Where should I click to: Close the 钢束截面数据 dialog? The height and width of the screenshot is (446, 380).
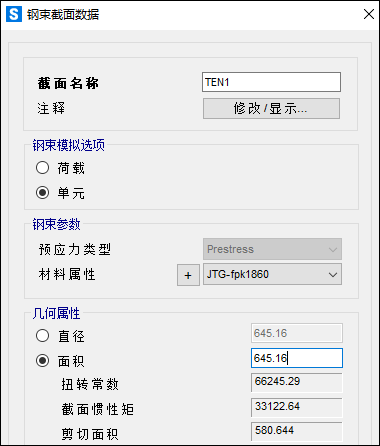click(x=369, y=14)
